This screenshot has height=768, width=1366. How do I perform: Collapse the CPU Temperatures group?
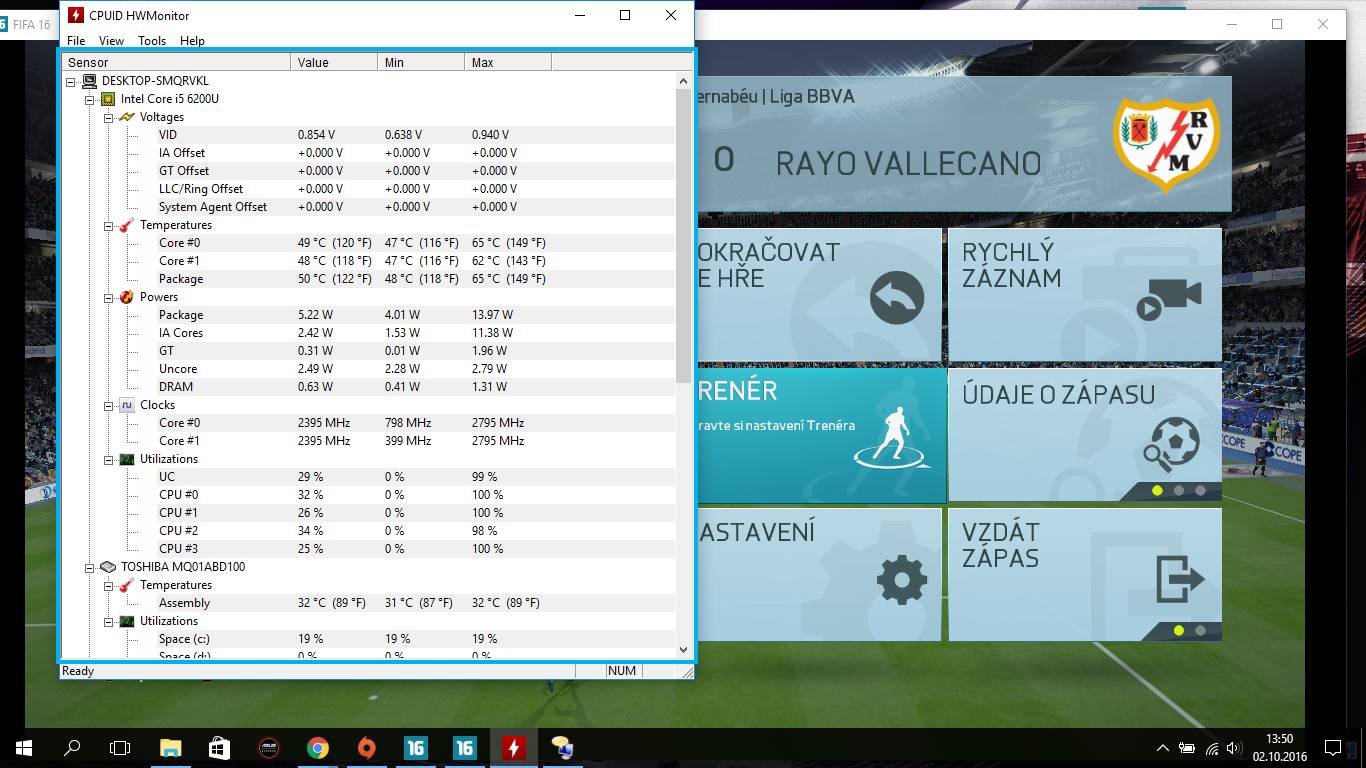point(109,225)
